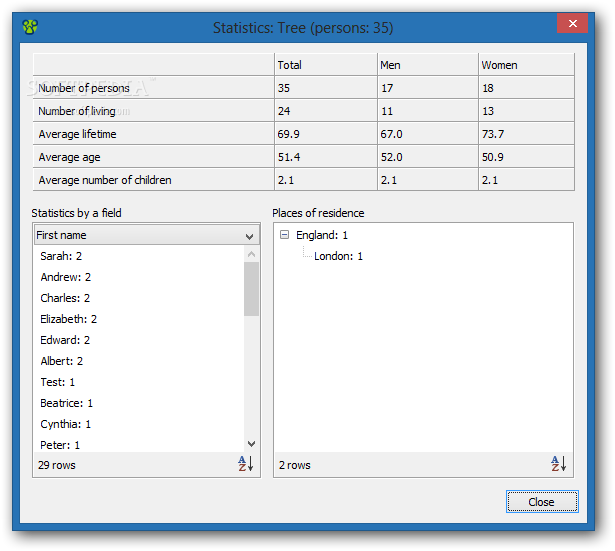This screenshot has width=615, height=551.
Task: Click the name list scroll down arrow
Action: coord(251,444)
